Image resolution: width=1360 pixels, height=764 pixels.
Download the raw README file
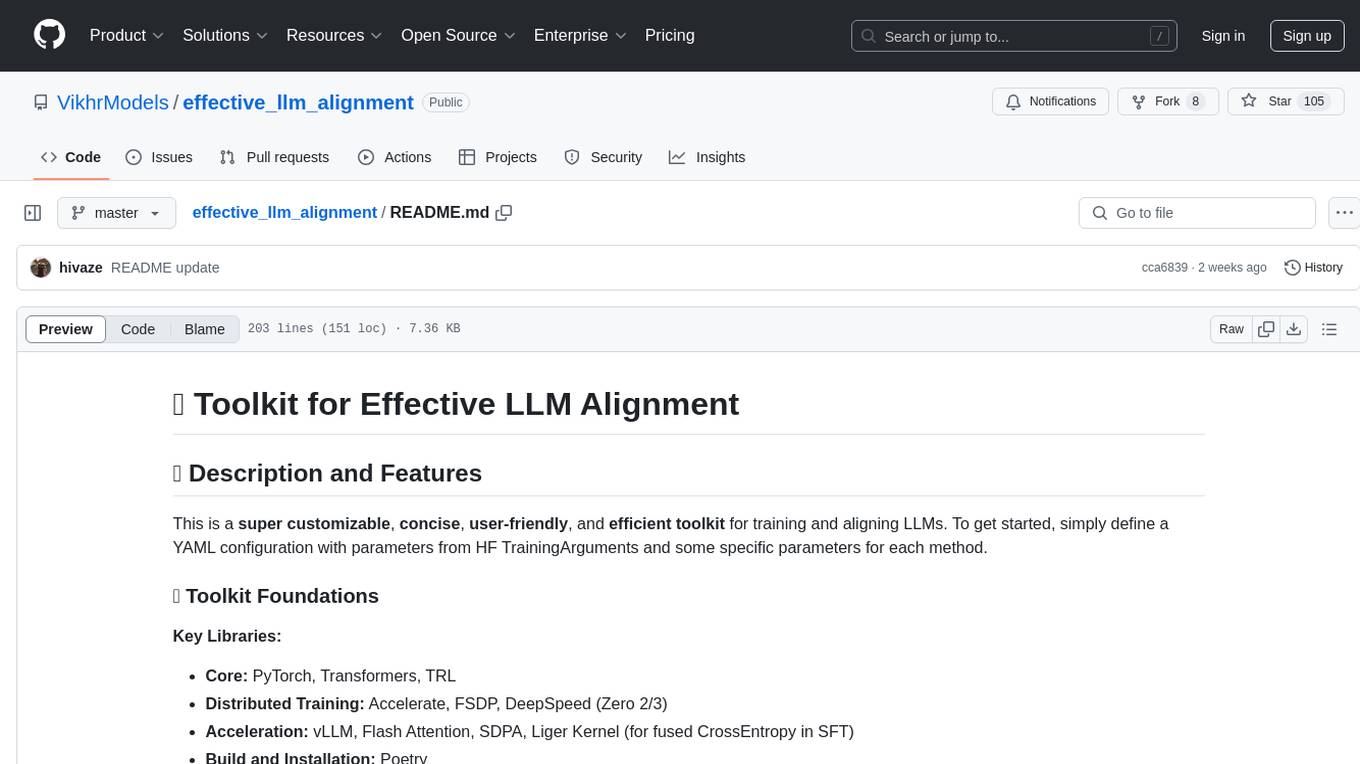[1293, 329]
